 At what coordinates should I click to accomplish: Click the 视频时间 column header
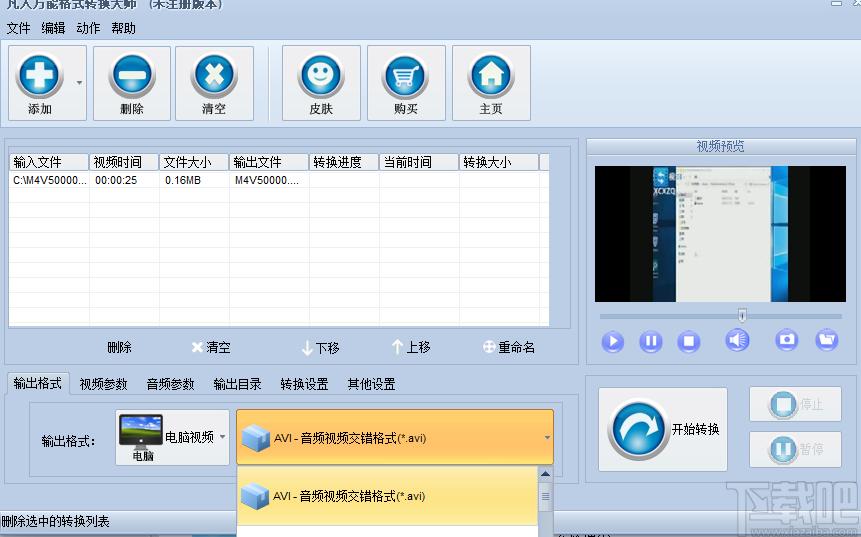click(x=124, y=162)
